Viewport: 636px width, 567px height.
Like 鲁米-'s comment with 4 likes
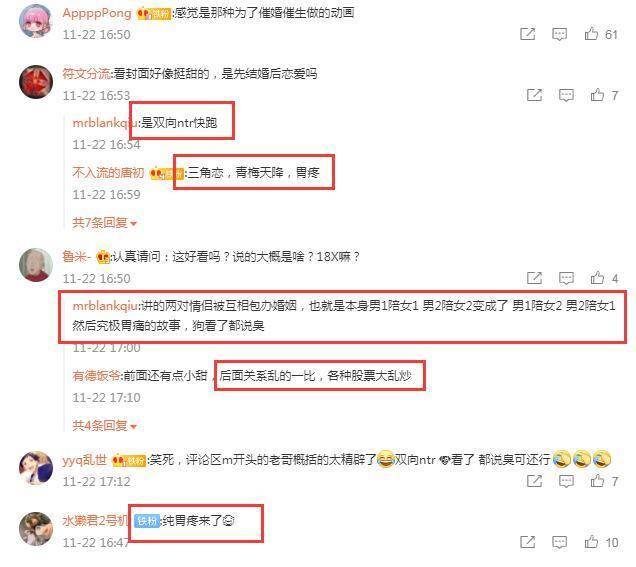click(597, 278)
